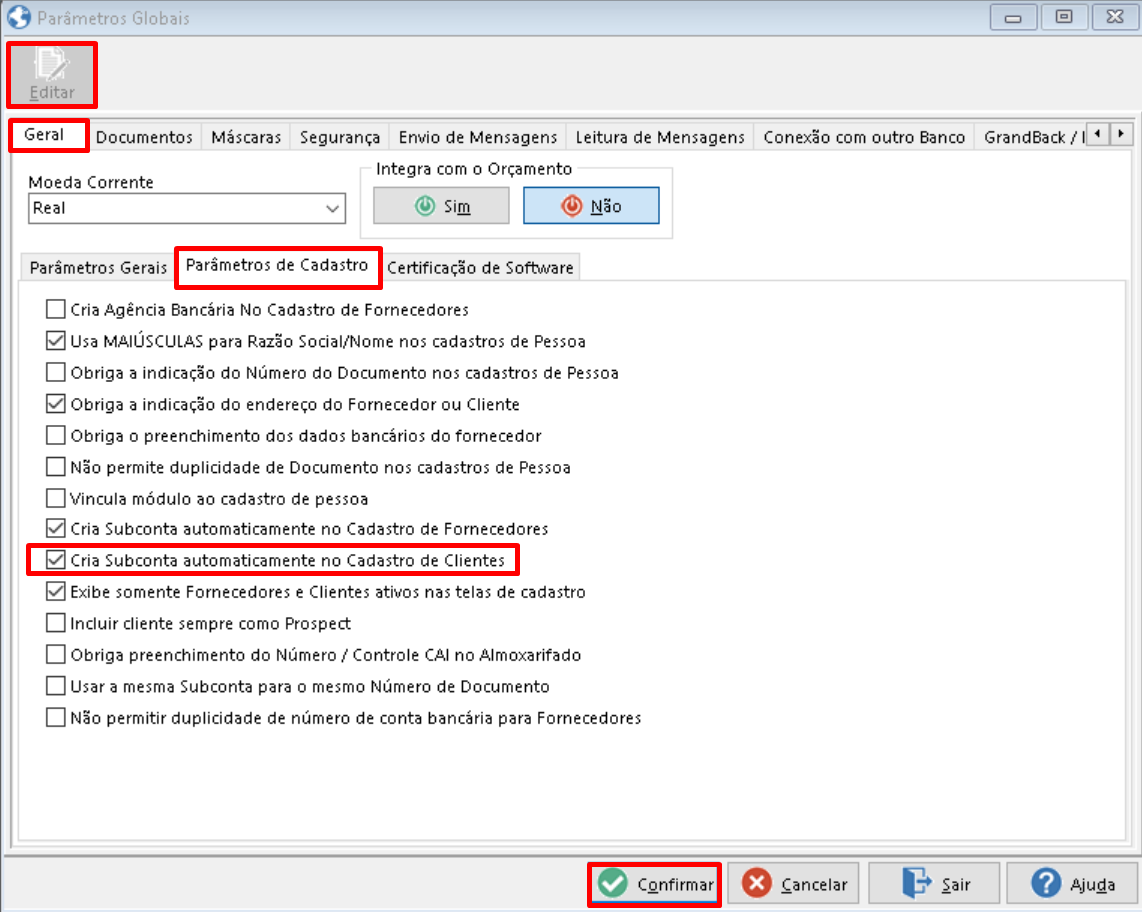Check Não permite duplicidade de Documento

[x=55, y=467]
